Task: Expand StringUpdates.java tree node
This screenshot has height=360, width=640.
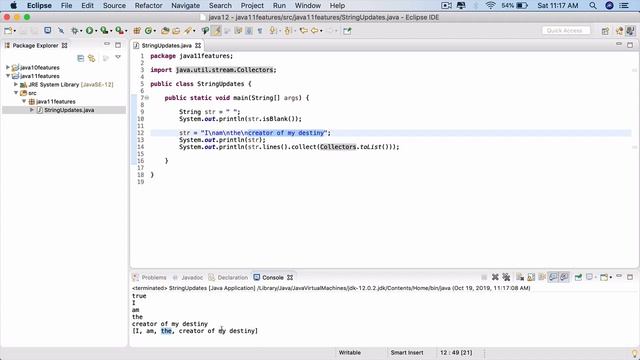Action: (32, 110)
